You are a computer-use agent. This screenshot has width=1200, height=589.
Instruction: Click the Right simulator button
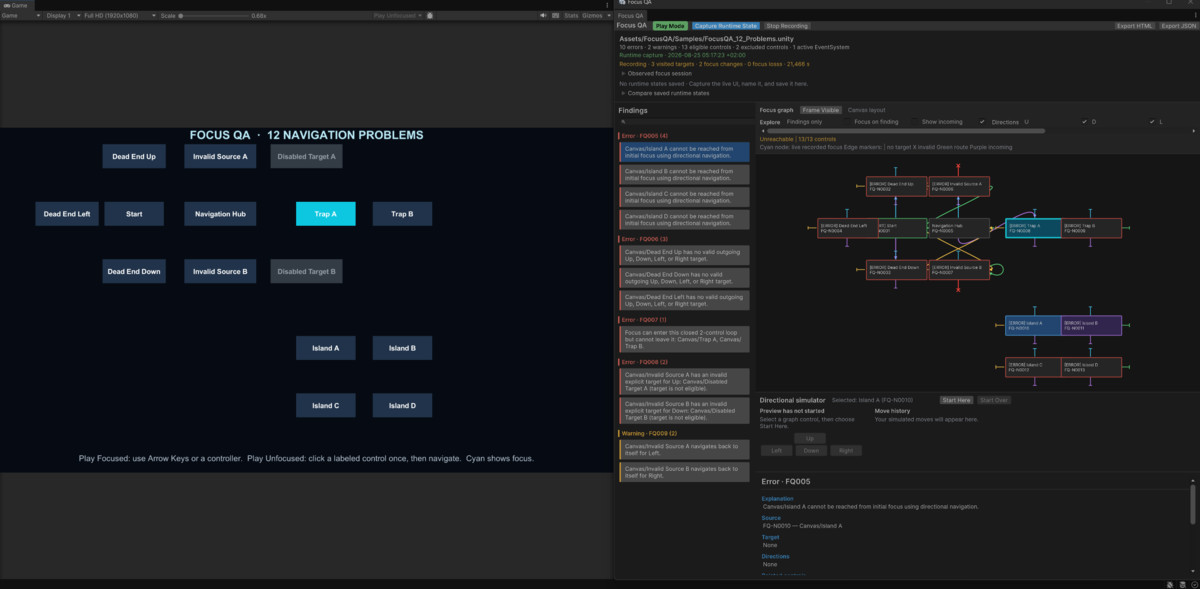845,451
